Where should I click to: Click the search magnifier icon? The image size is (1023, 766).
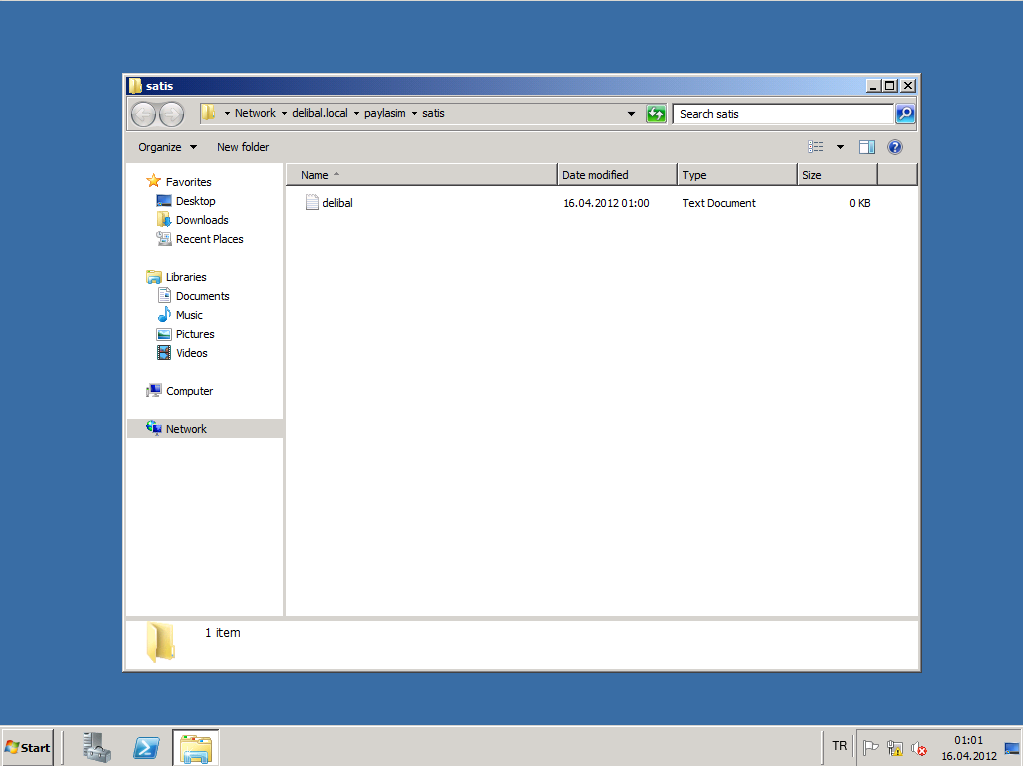point(904,114)
